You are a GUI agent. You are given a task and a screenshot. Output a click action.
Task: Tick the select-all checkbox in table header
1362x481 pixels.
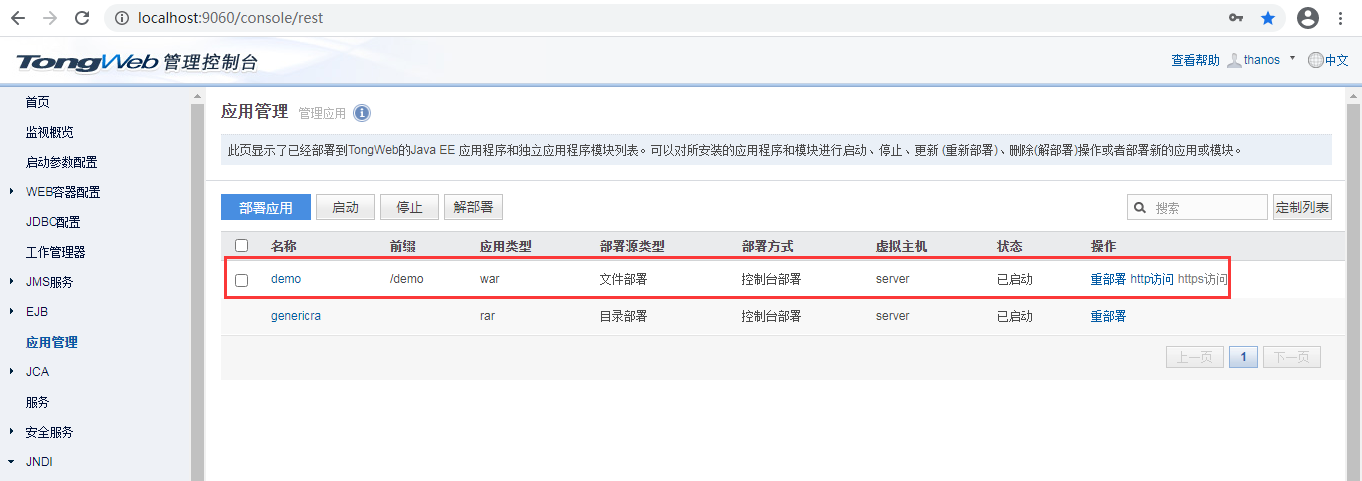[241, 245]
